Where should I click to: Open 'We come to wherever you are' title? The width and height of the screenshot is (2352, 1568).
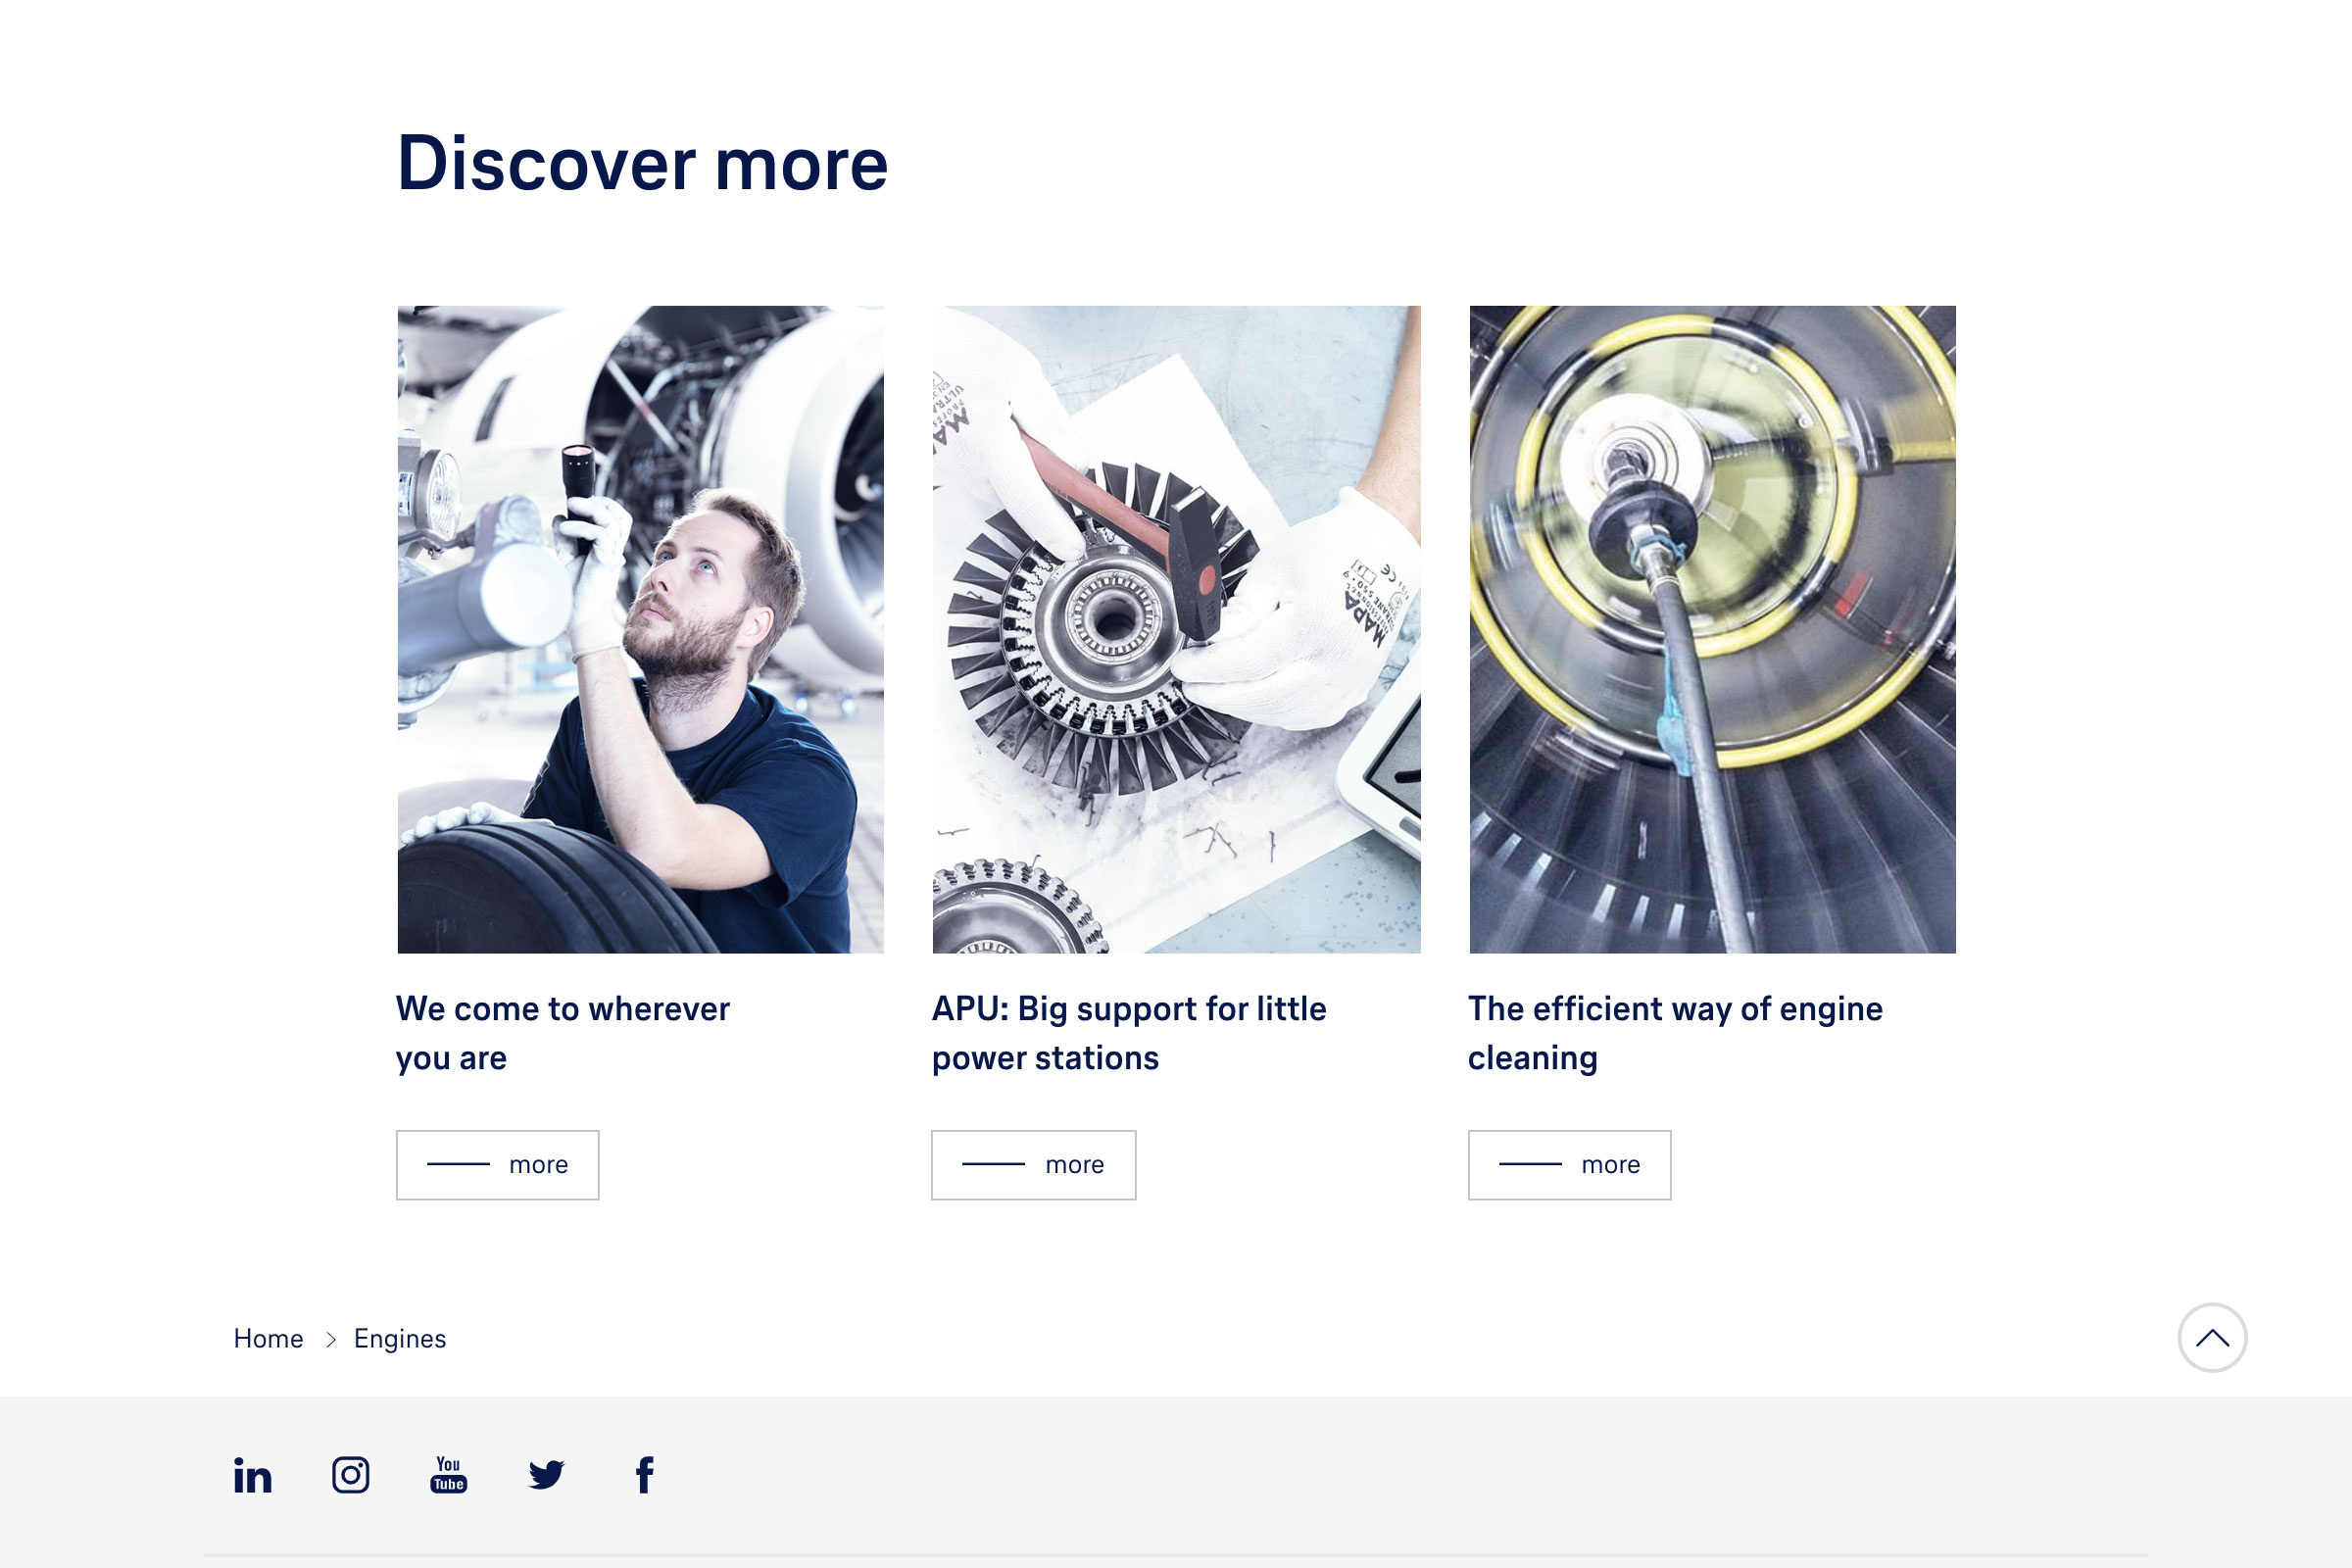[563, 1033]
